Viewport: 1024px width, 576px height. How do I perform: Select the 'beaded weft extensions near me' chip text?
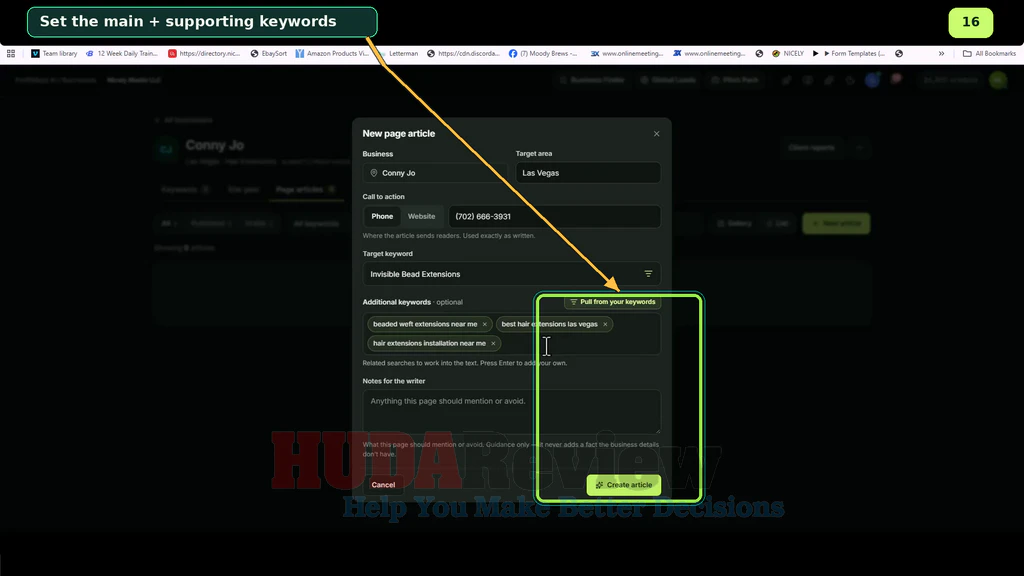tap(425, 325)
